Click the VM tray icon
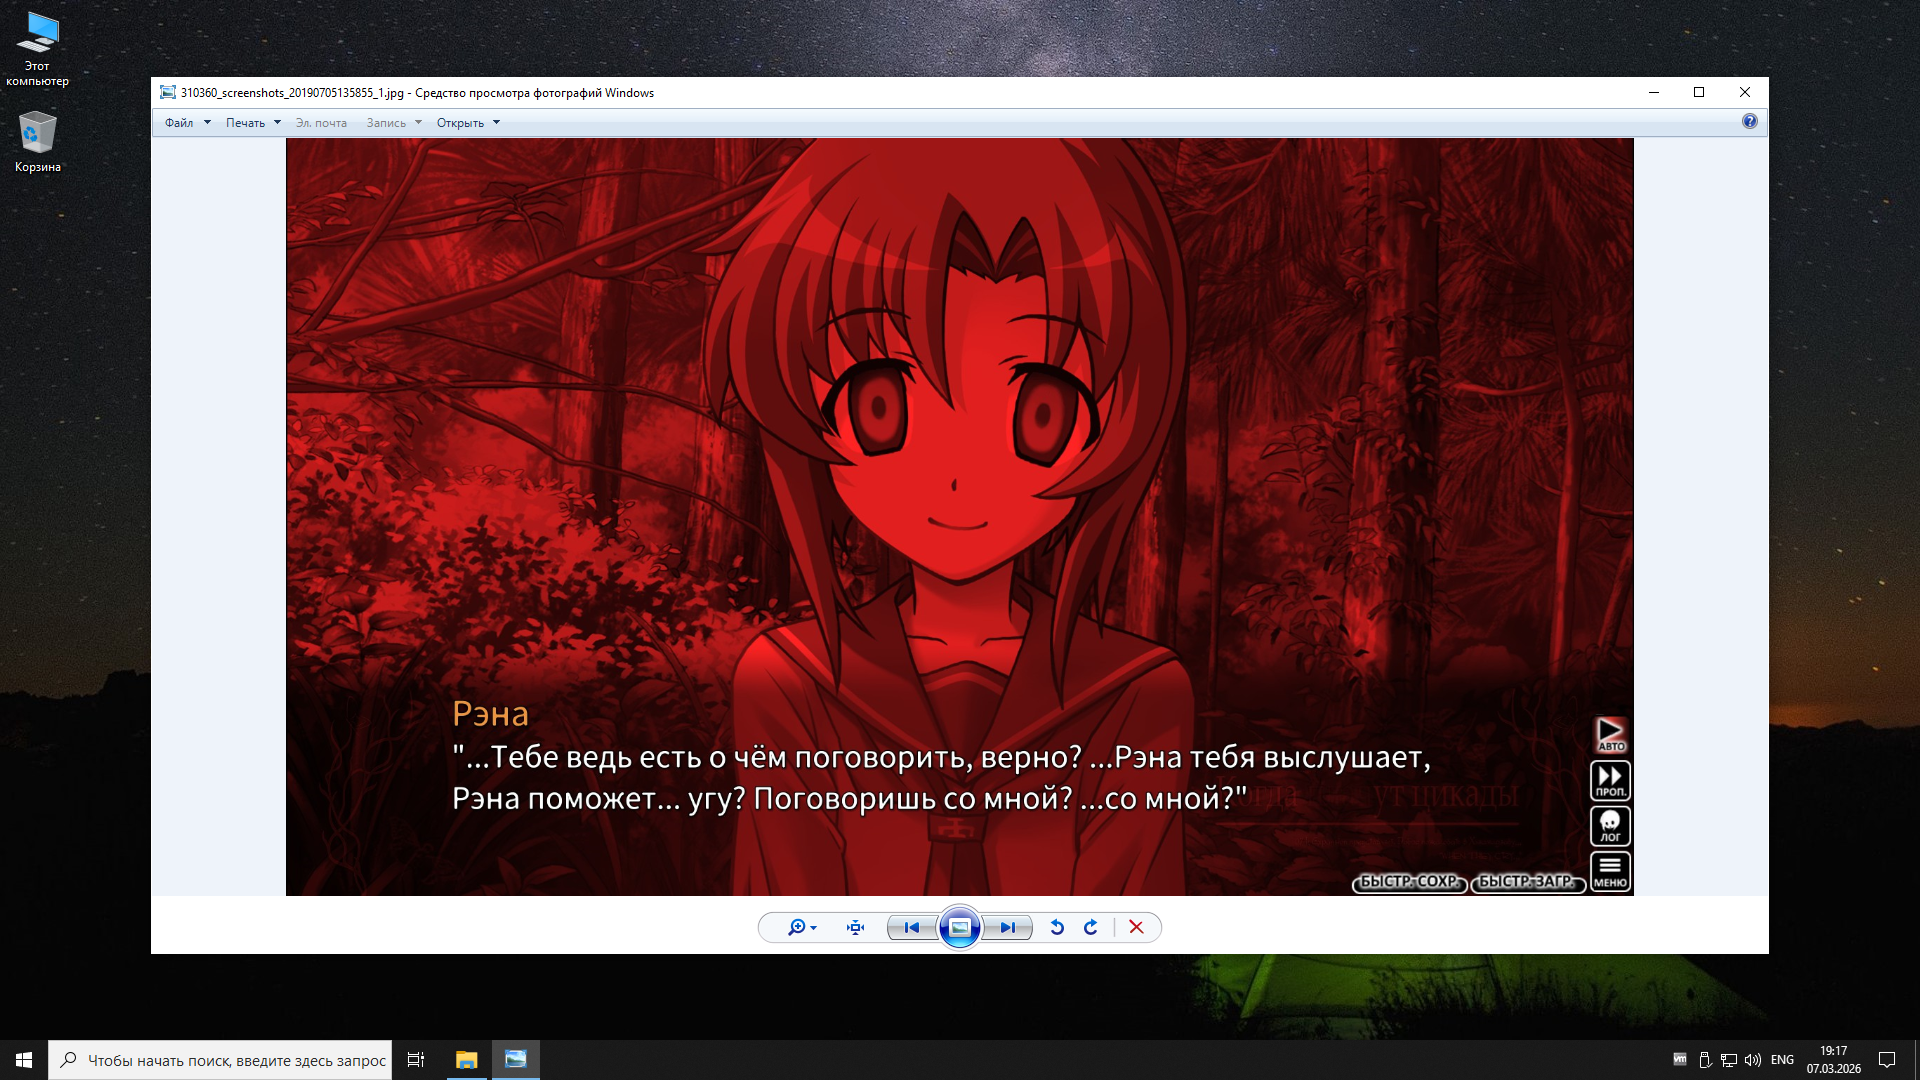1920x1080 pixels. pyautogui.click(x=1680, y=1060)
